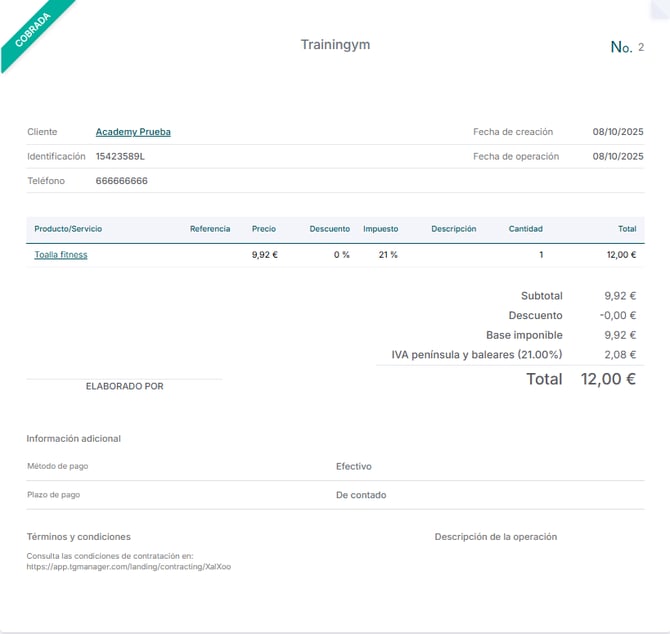Open the Academy Prueba client link
Image resolution: width=670 pixels, height=634 pixels.
(x=133, y=132)
